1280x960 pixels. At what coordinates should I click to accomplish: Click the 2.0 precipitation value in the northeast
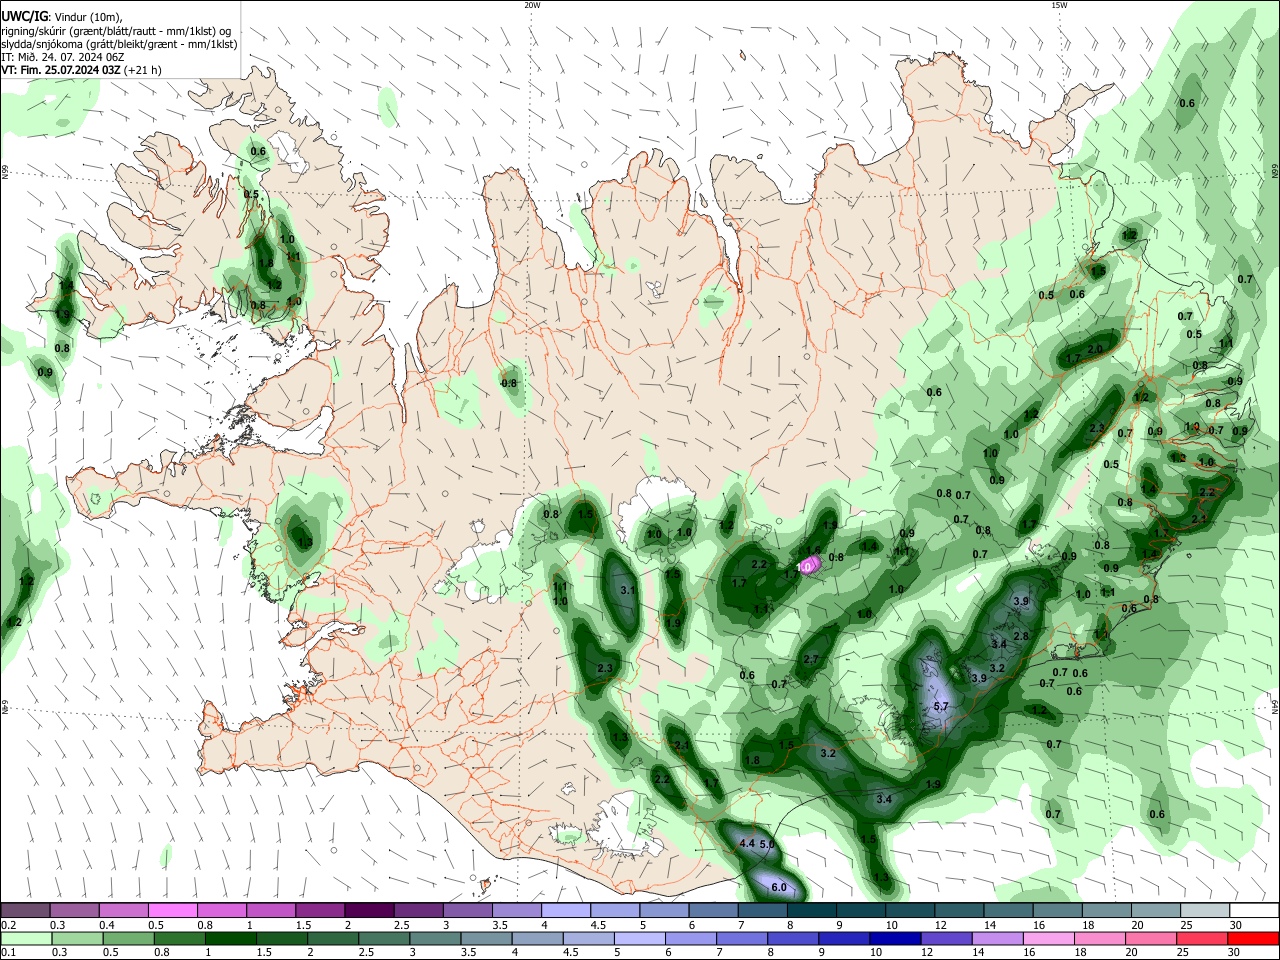pyautogui.click(x=1095, y=349)
